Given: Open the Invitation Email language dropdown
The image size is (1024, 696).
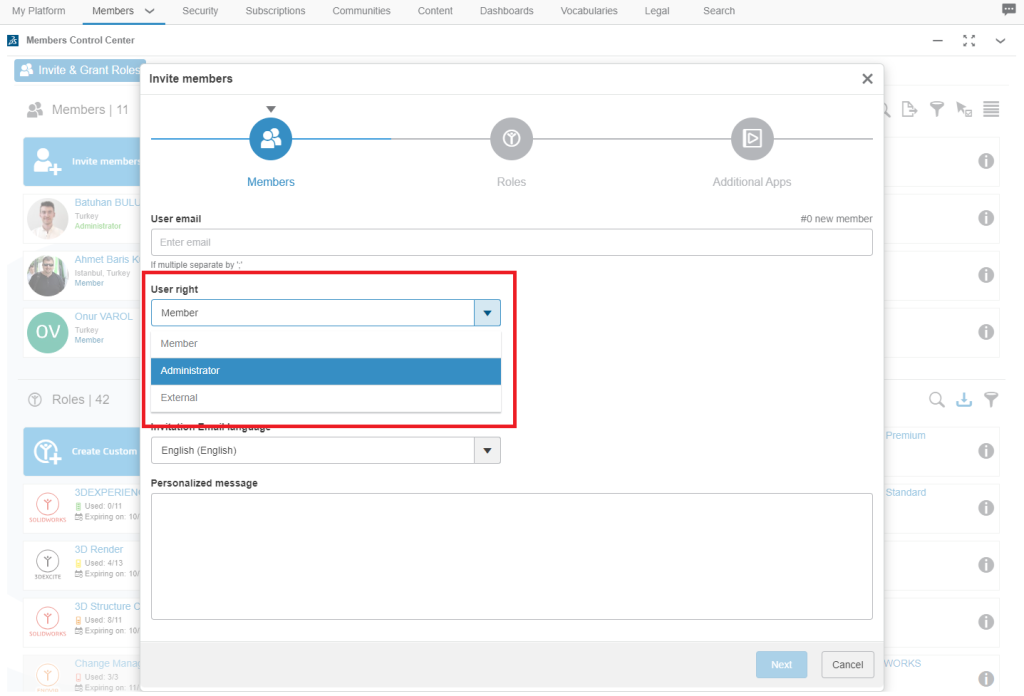Looking at the screenshot, I should tap(487, 451).
